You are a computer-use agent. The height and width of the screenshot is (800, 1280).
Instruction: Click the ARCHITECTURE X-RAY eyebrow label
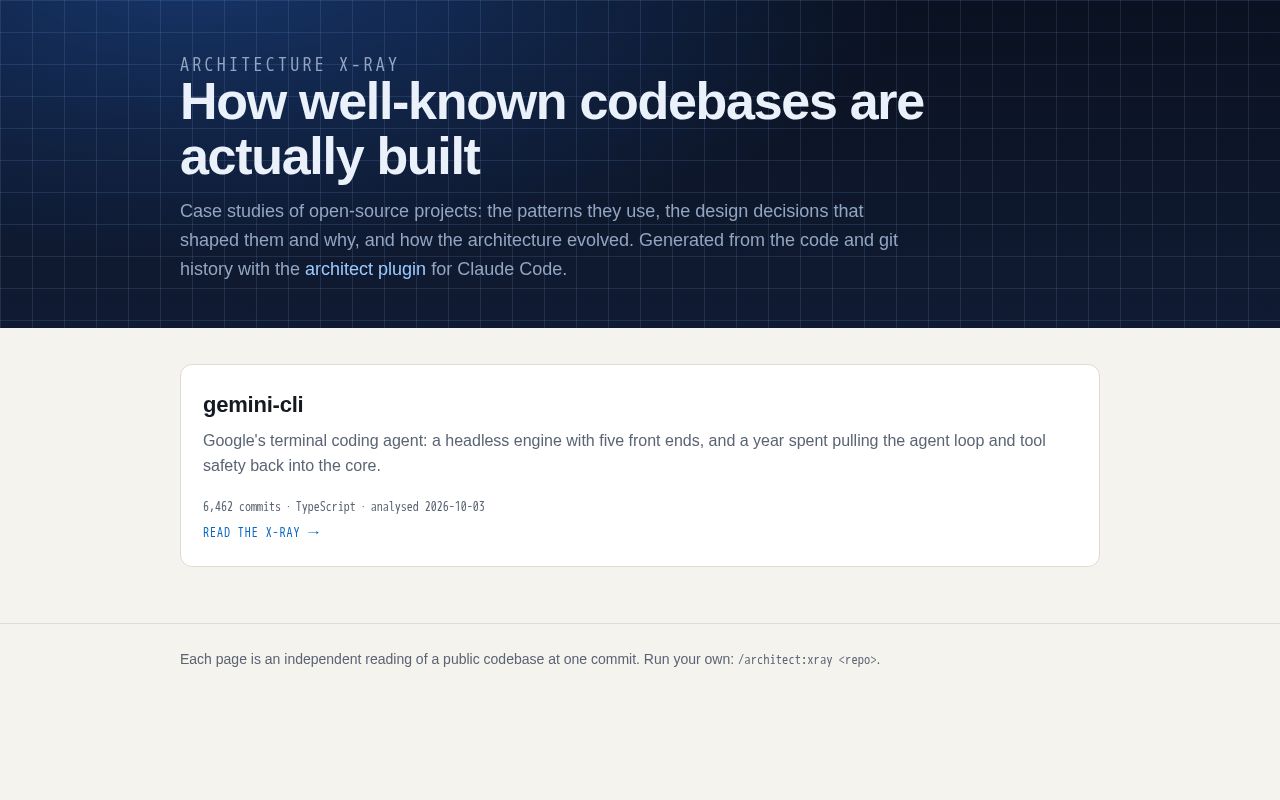coord(290,65)
